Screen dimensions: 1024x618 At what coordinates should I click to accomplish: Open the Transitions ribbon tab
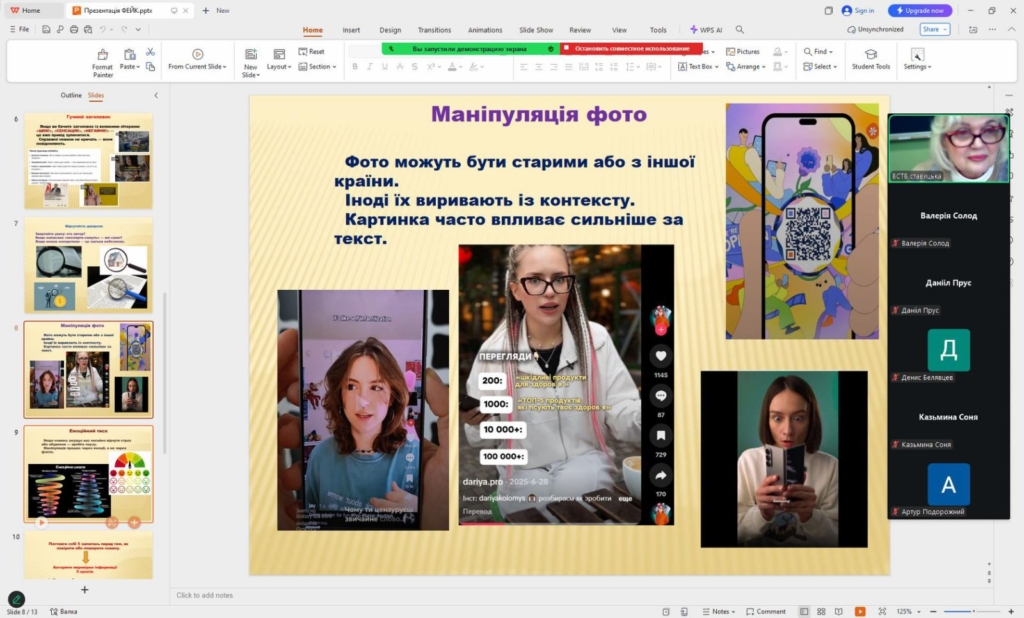coord(434,30)
